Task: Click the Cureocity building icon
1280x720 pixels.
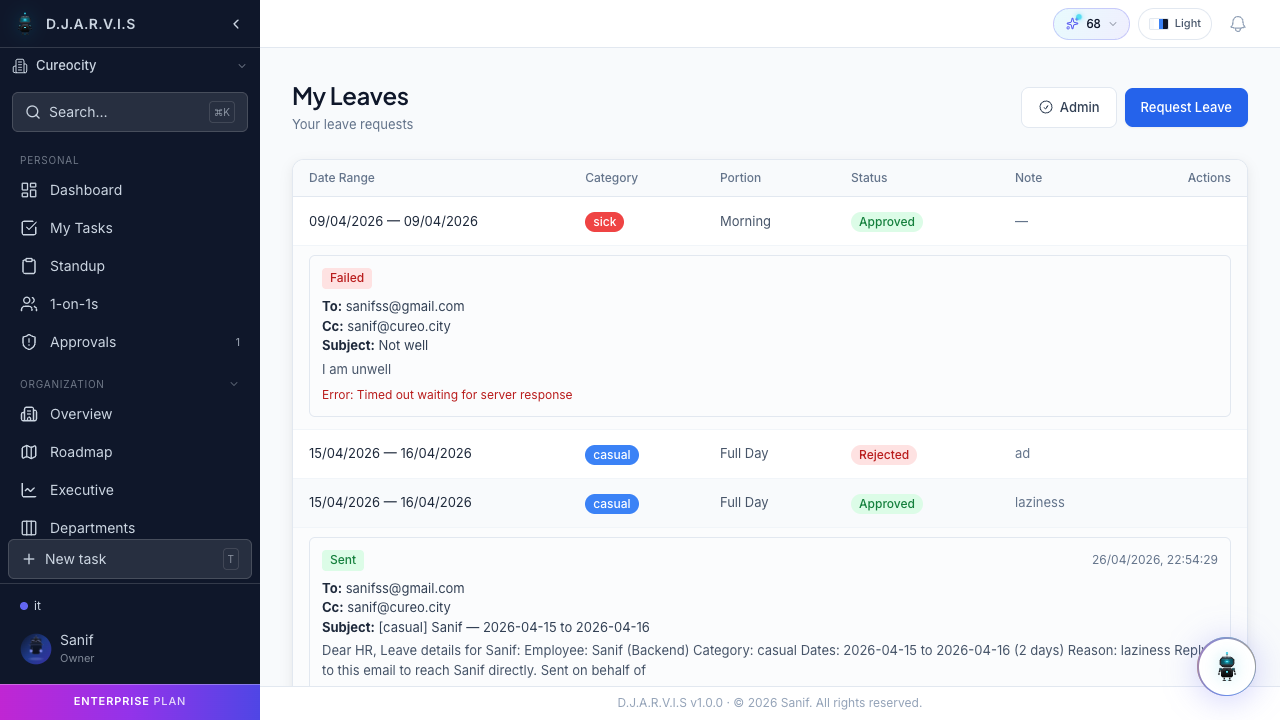Action: point(20,66)
